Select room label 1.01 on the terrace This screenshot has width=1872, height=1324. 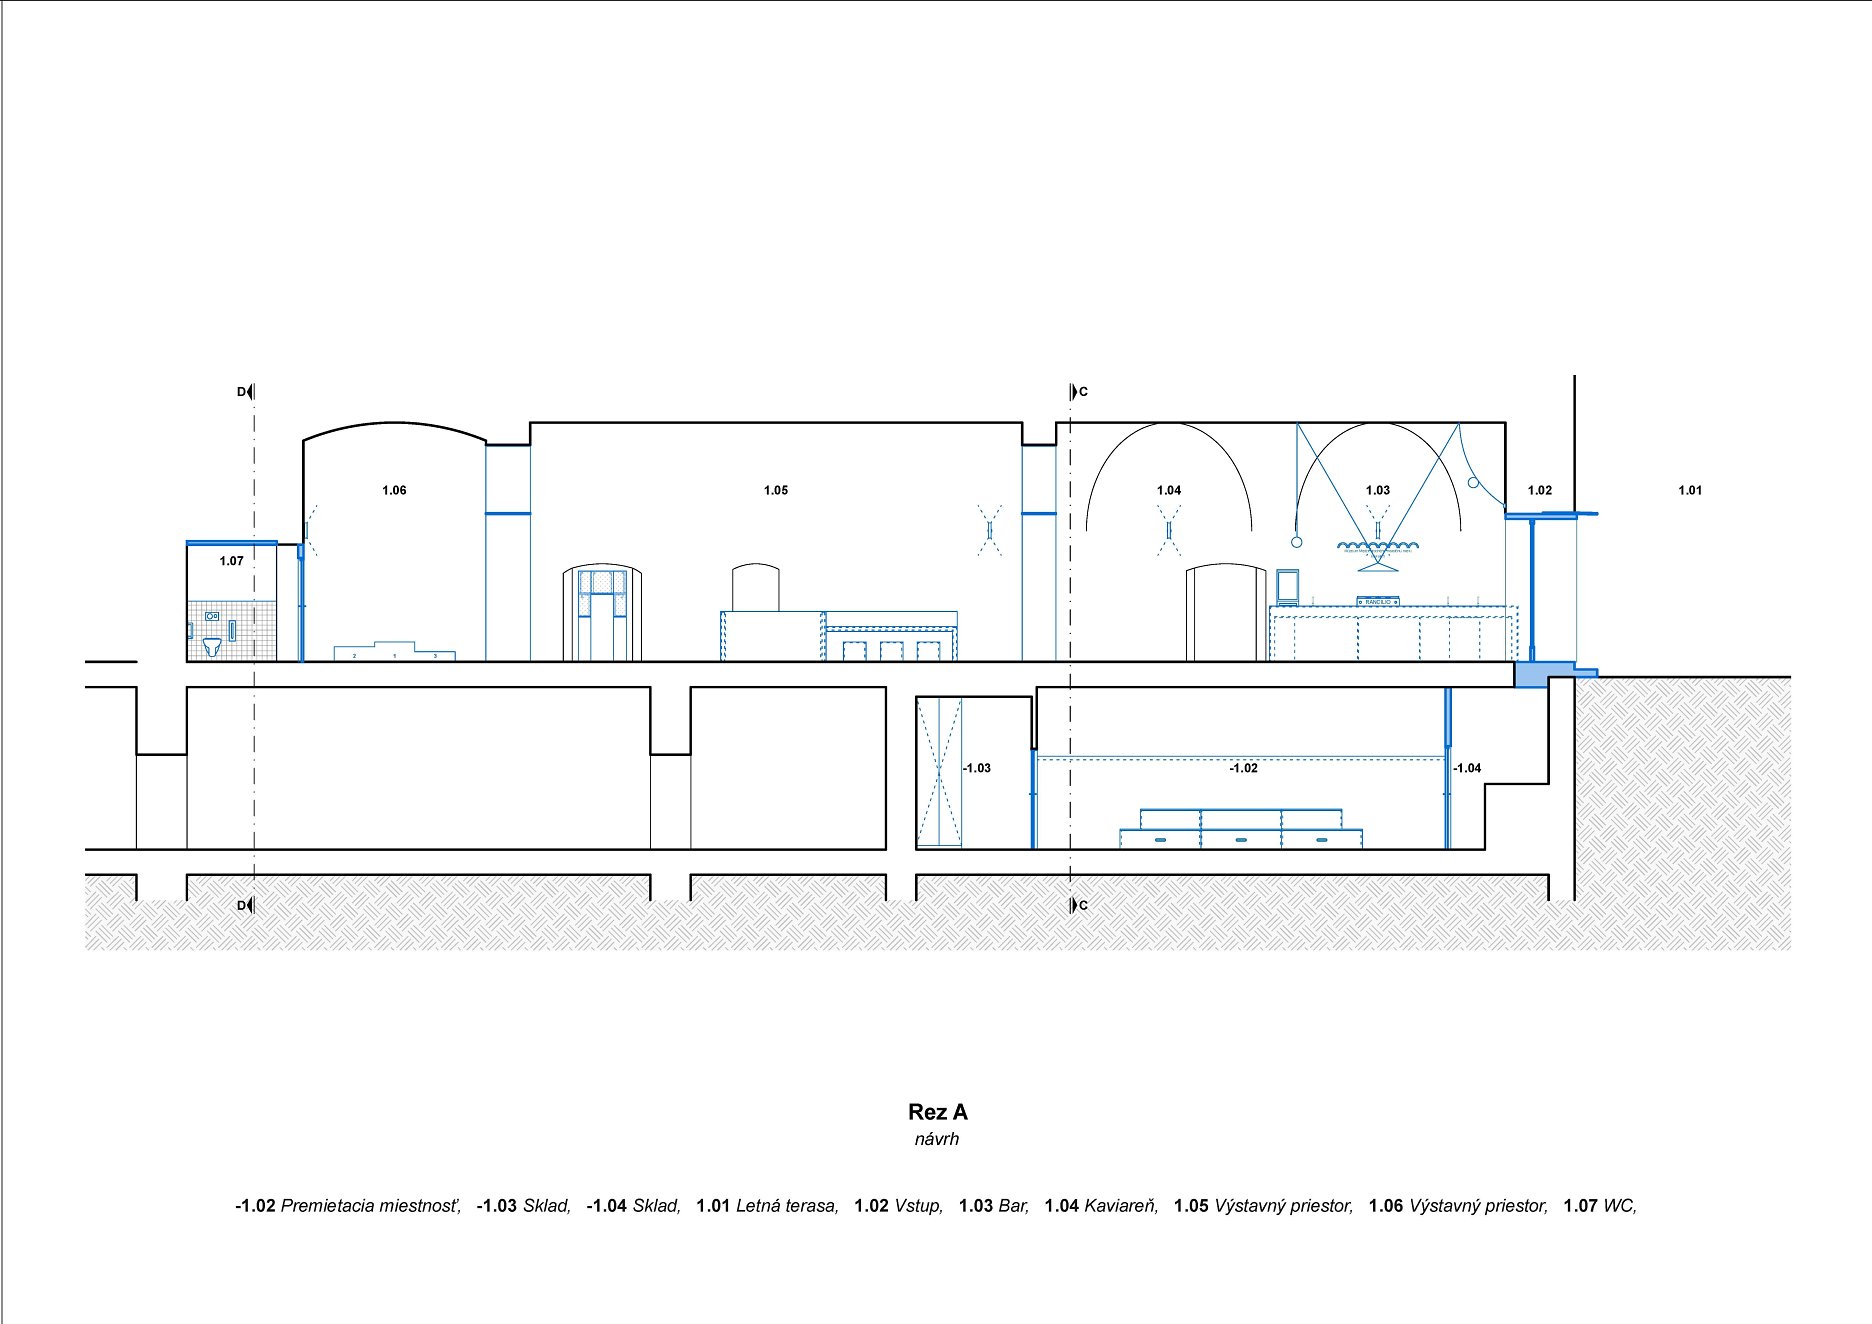(1689, 490)
